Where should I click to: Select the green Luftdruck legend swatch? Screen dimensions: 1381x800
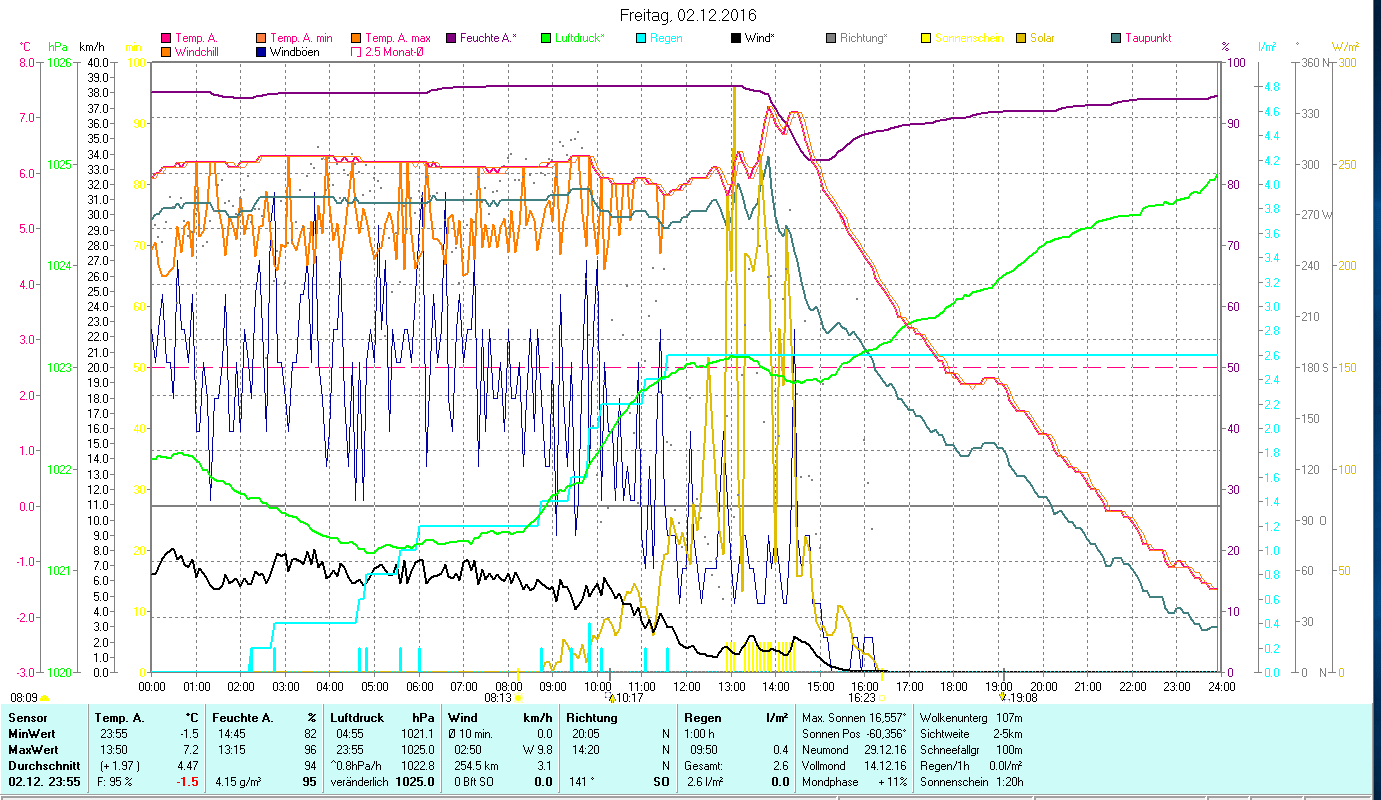coord(546,38)
